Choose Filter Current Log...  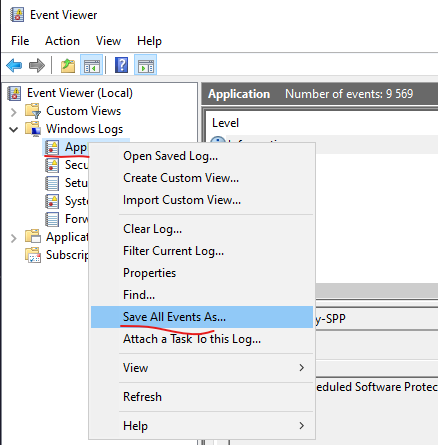[x=202, y=251]
